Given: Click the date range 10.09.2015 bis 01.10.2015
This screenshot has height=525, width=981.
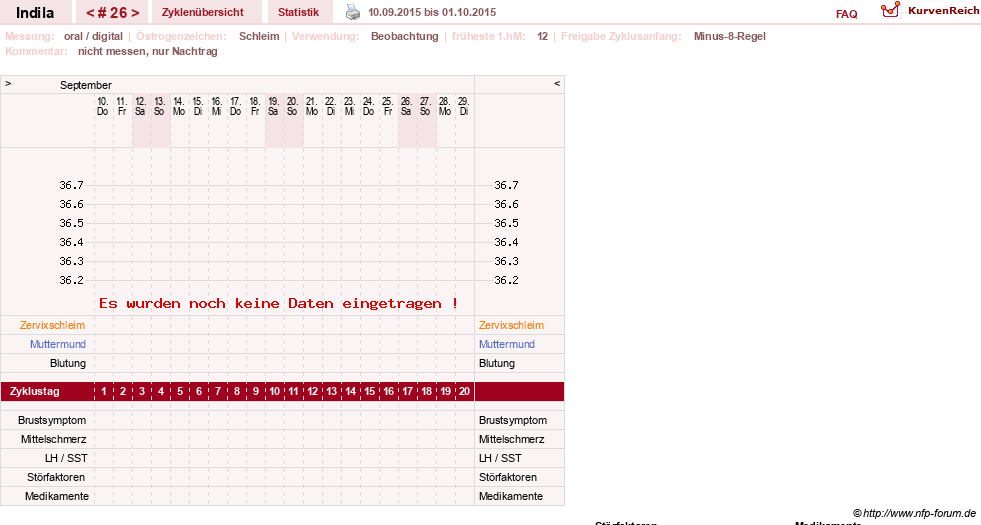Looking at the screenshot, I should (x=432, y=13).
